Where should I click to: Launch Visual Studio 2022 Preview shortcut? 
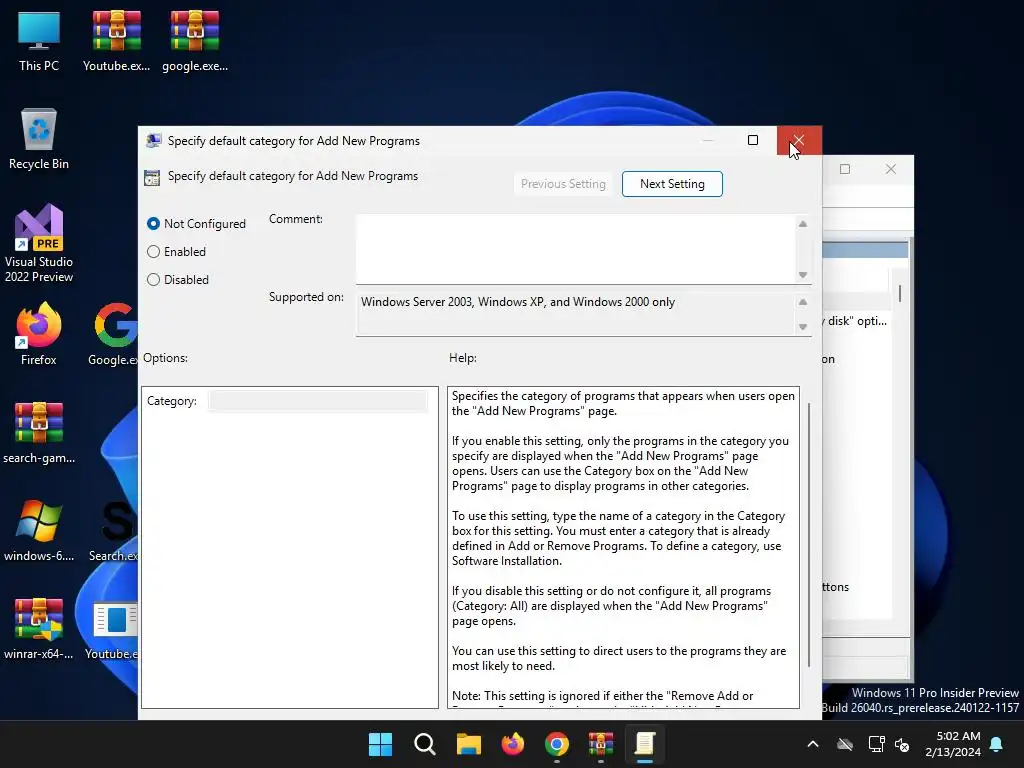click(39, 243)
